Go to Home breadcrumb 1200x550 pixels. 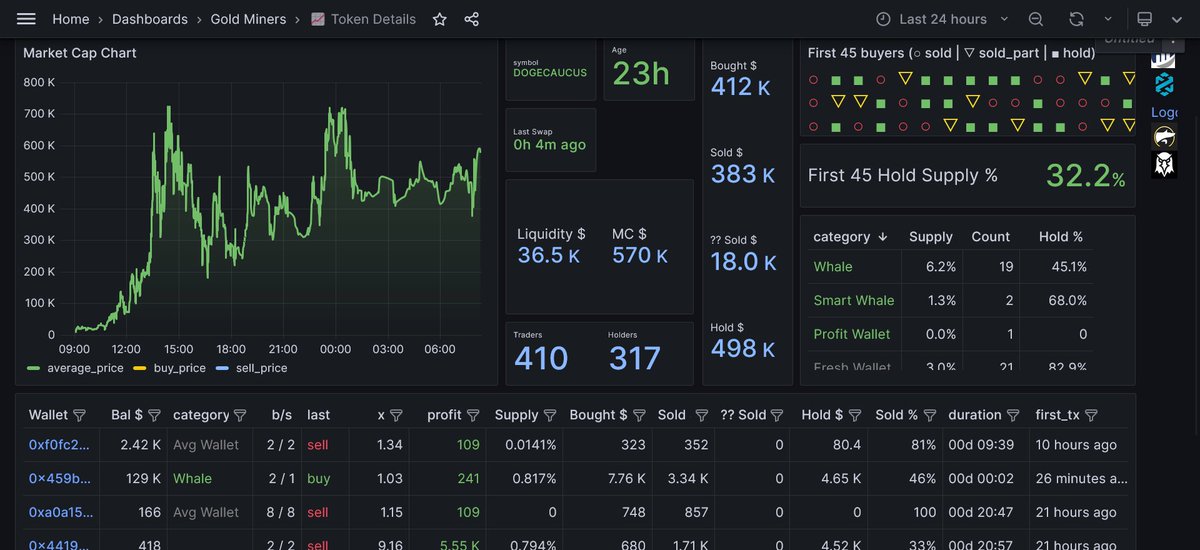pyautogui.click(x=70, y=19)
